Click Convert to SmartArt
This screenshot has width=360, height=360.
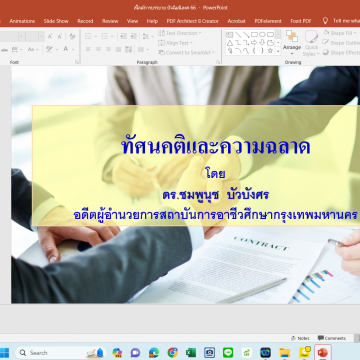pyautogui.click(x=187, y=52)
